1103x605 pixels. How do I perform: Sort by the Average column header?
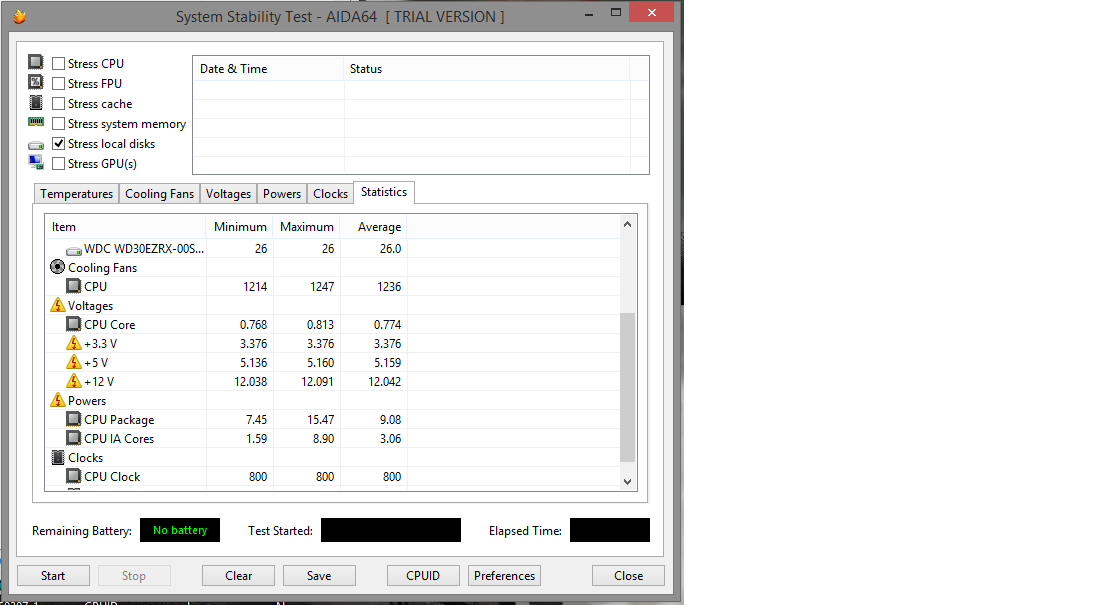(x=374, y=227)
